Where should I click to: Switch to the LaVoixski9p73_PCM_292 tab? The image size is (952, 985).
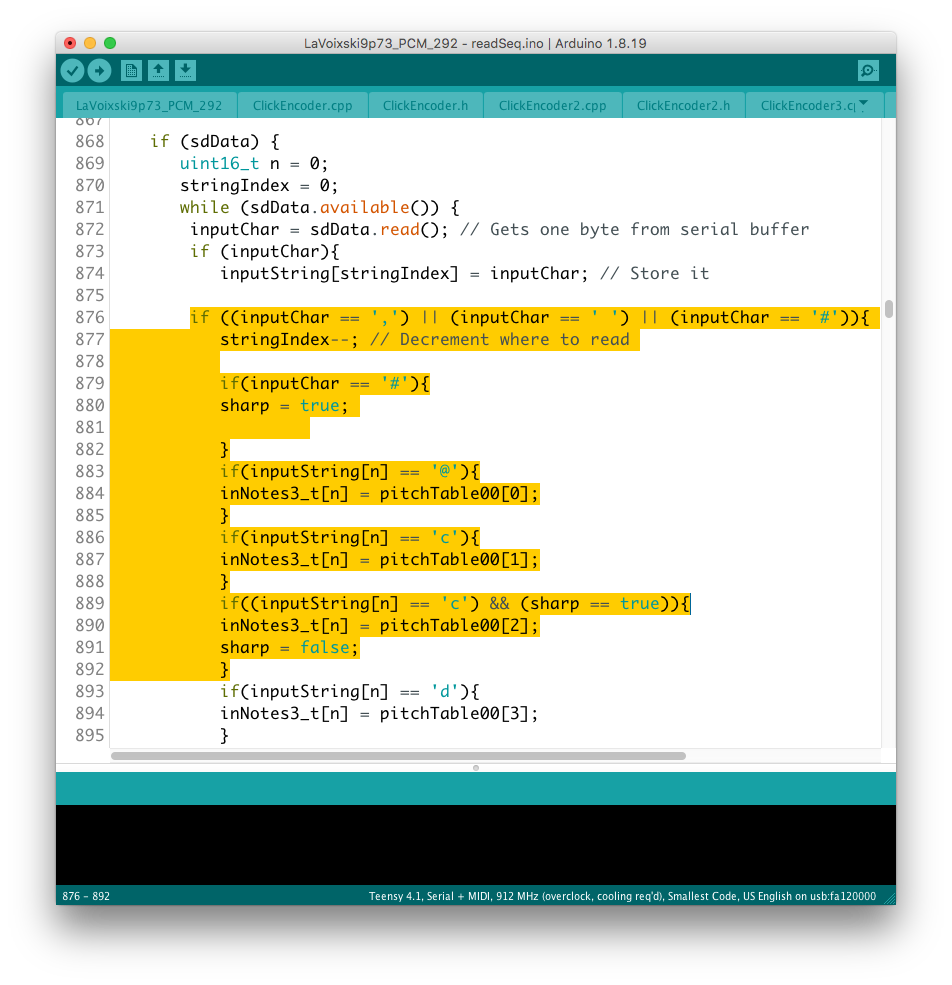149,105
